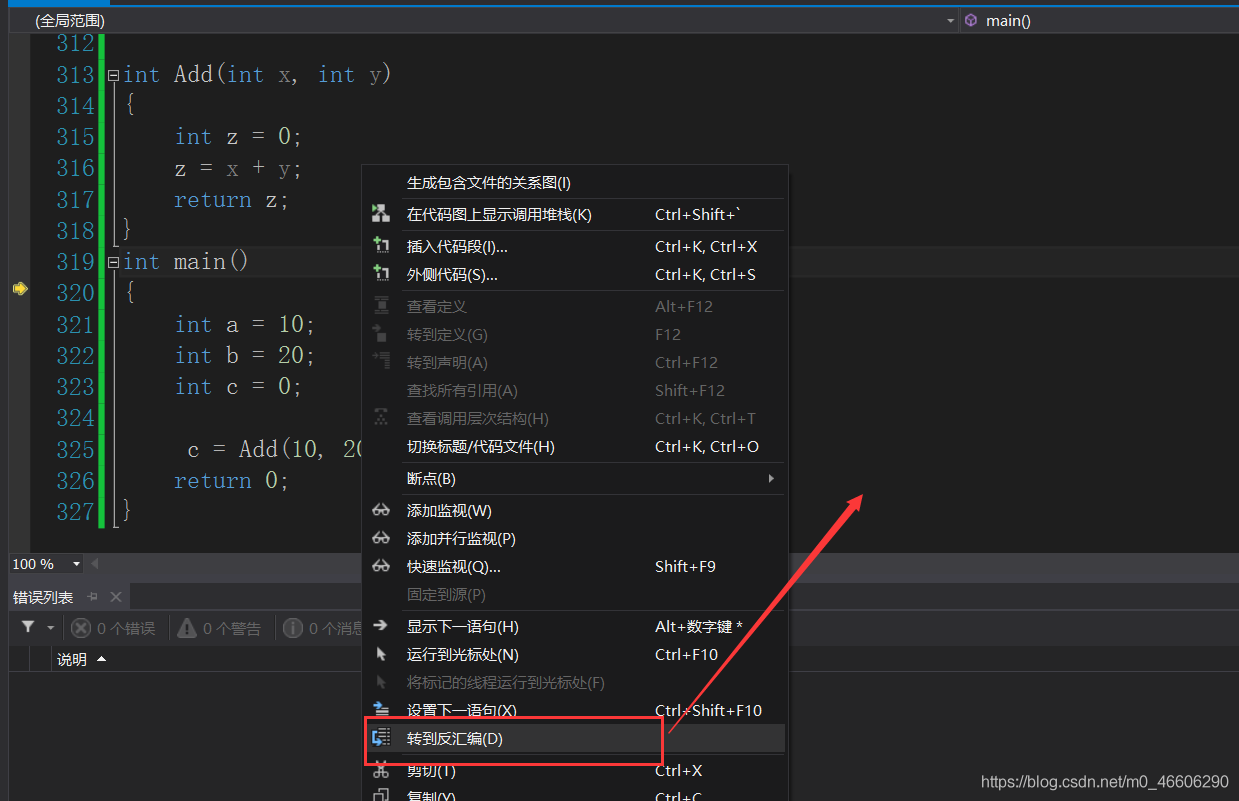Close the 错误列表 panel
This screenshot has width=1239, height=801.
[116, 597]
